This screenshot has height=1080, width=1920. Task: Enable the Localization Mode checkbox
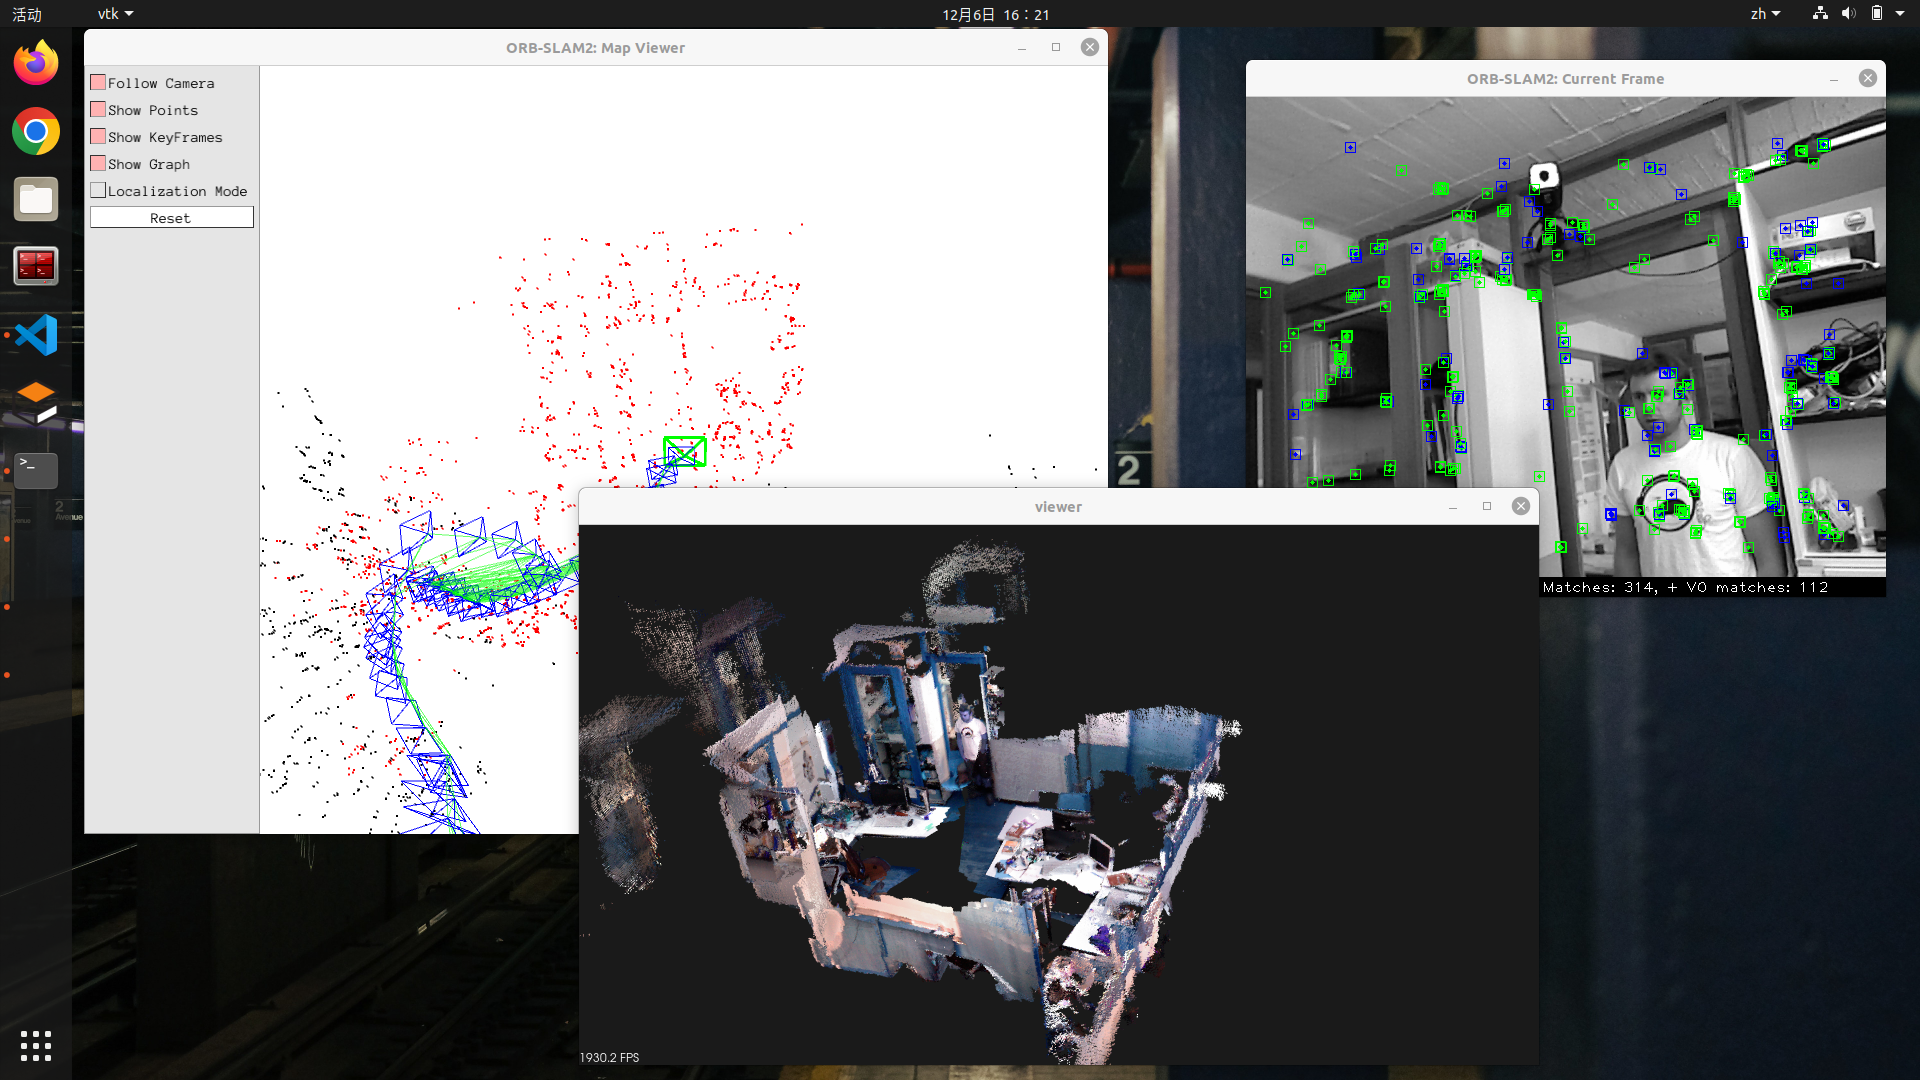coord(98,190)
